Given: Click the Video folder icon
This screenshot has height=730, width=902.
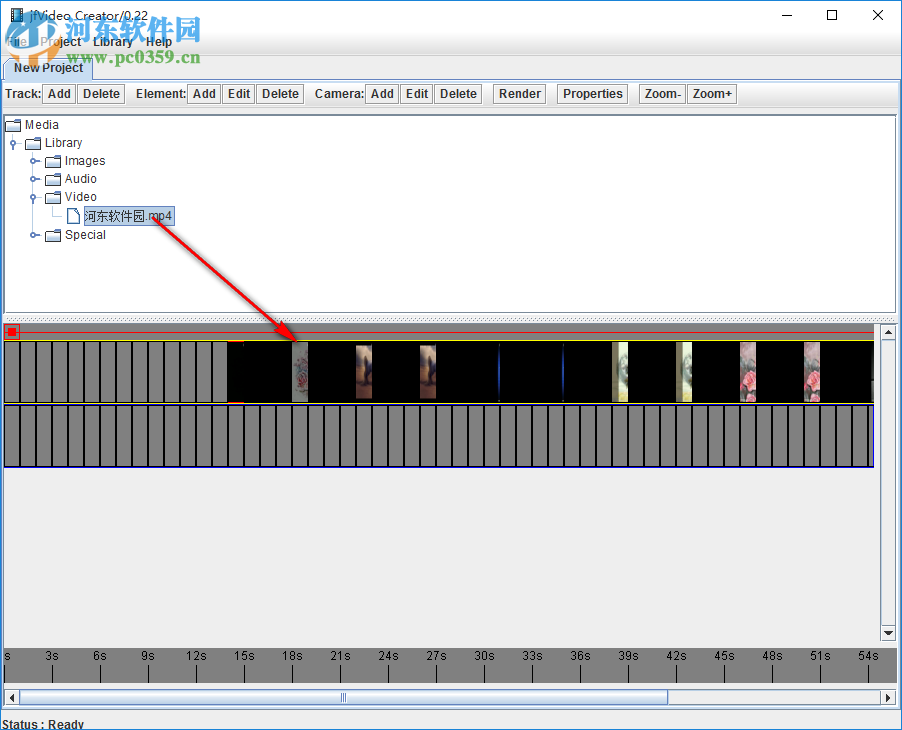Looking at the screenshot, I should click(52, 197).
